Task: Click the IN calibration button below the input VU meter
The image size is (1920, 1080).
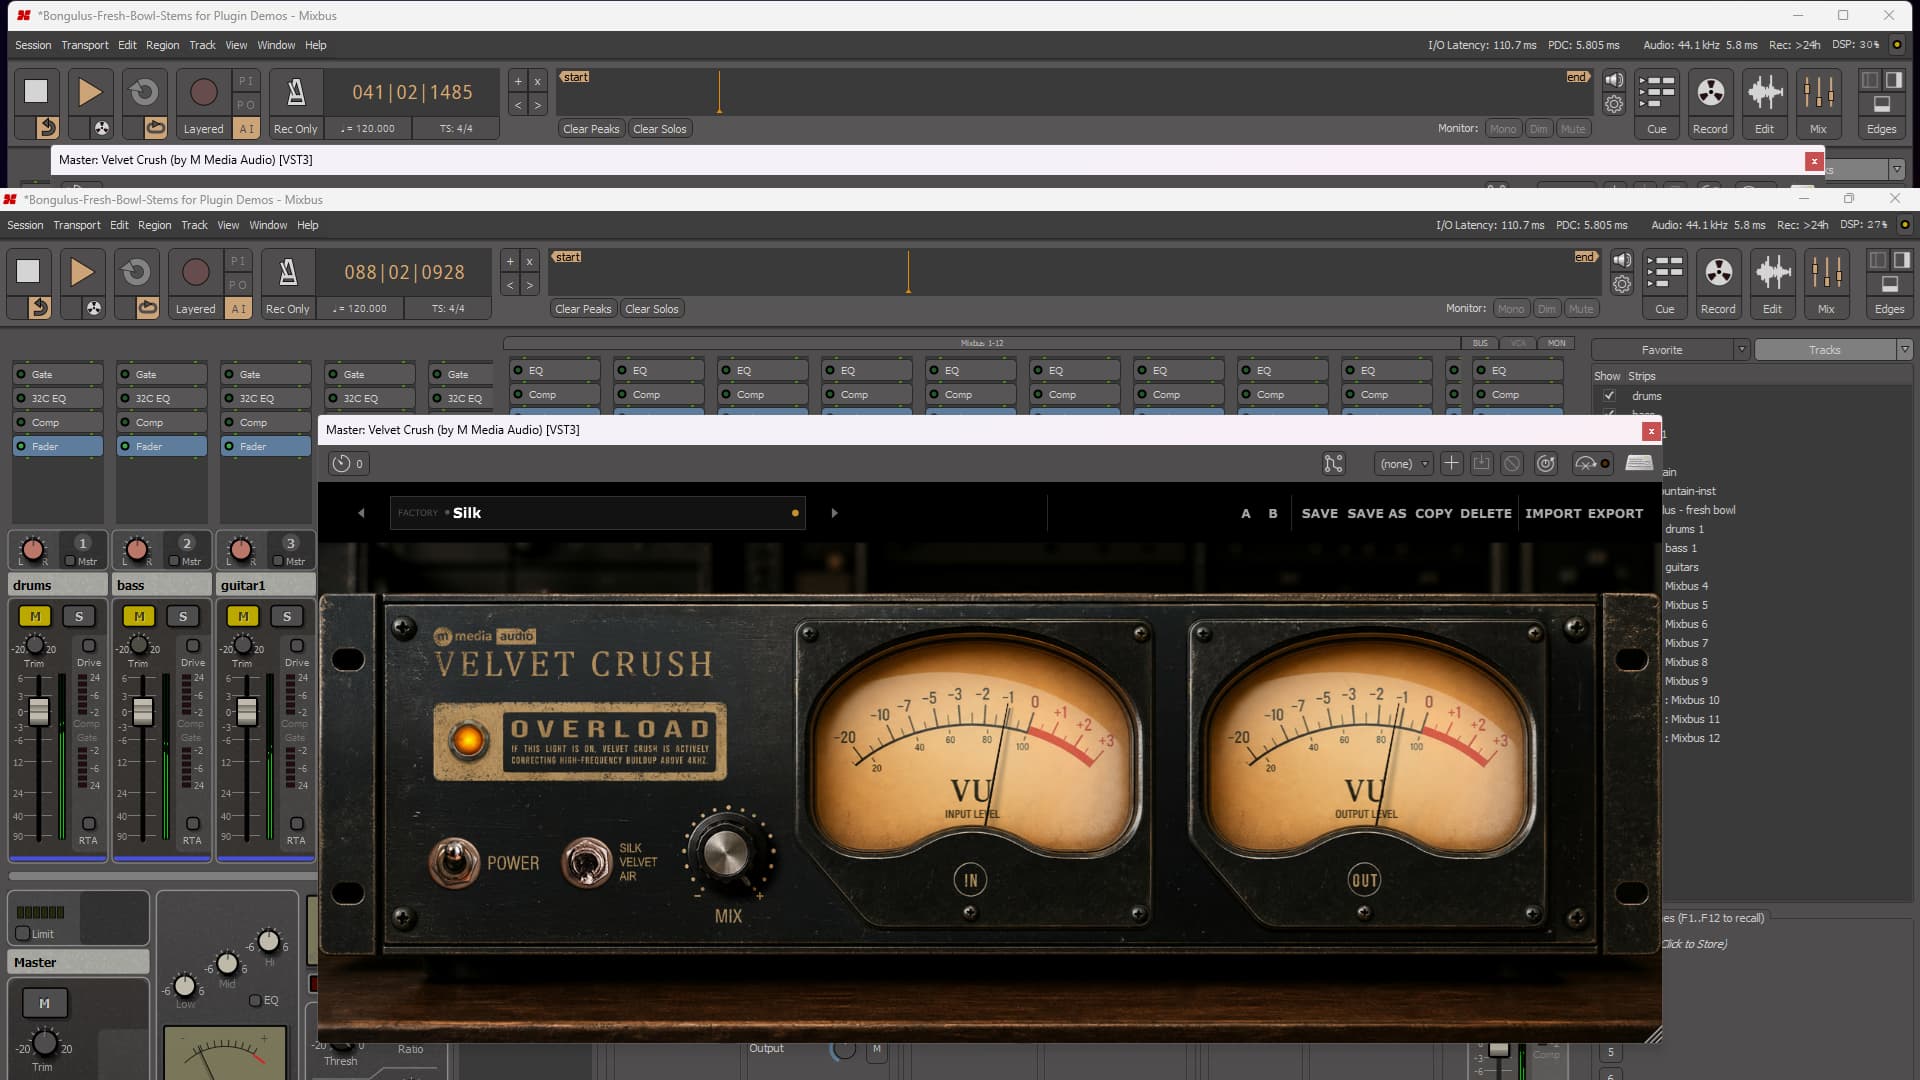Action: click(970, 880)
